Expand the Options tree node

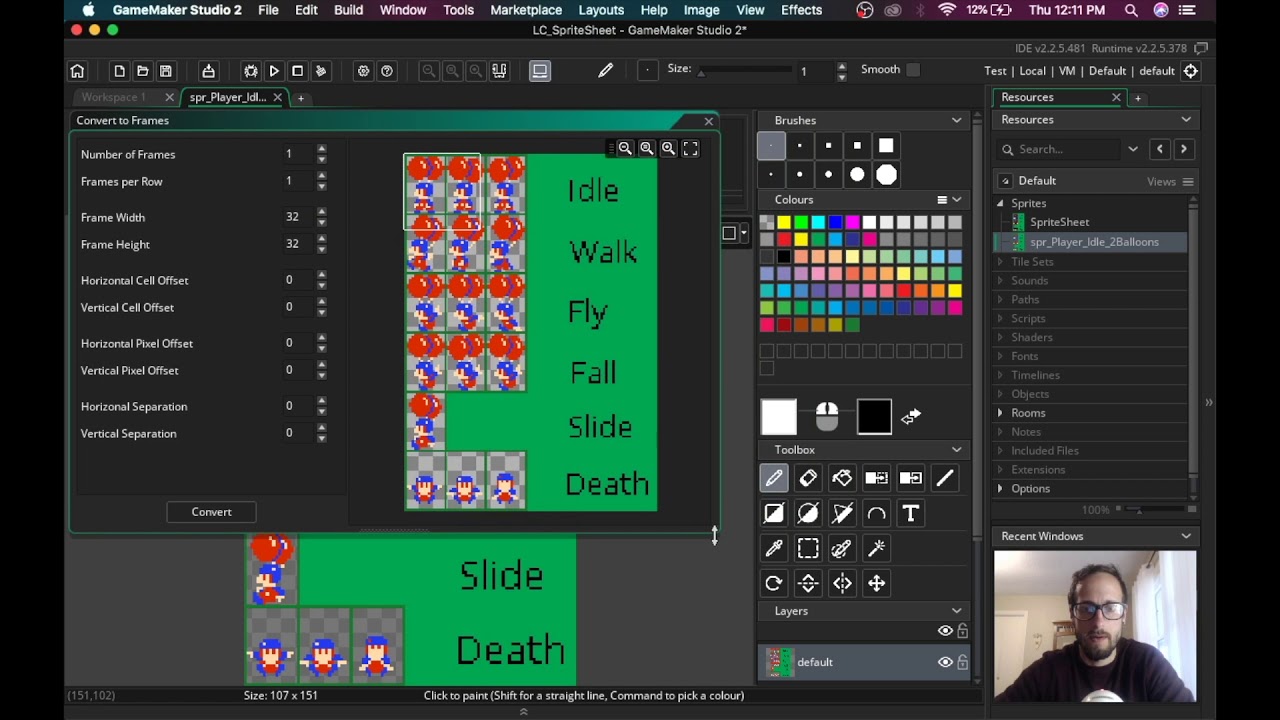[x=1000, y=489]
